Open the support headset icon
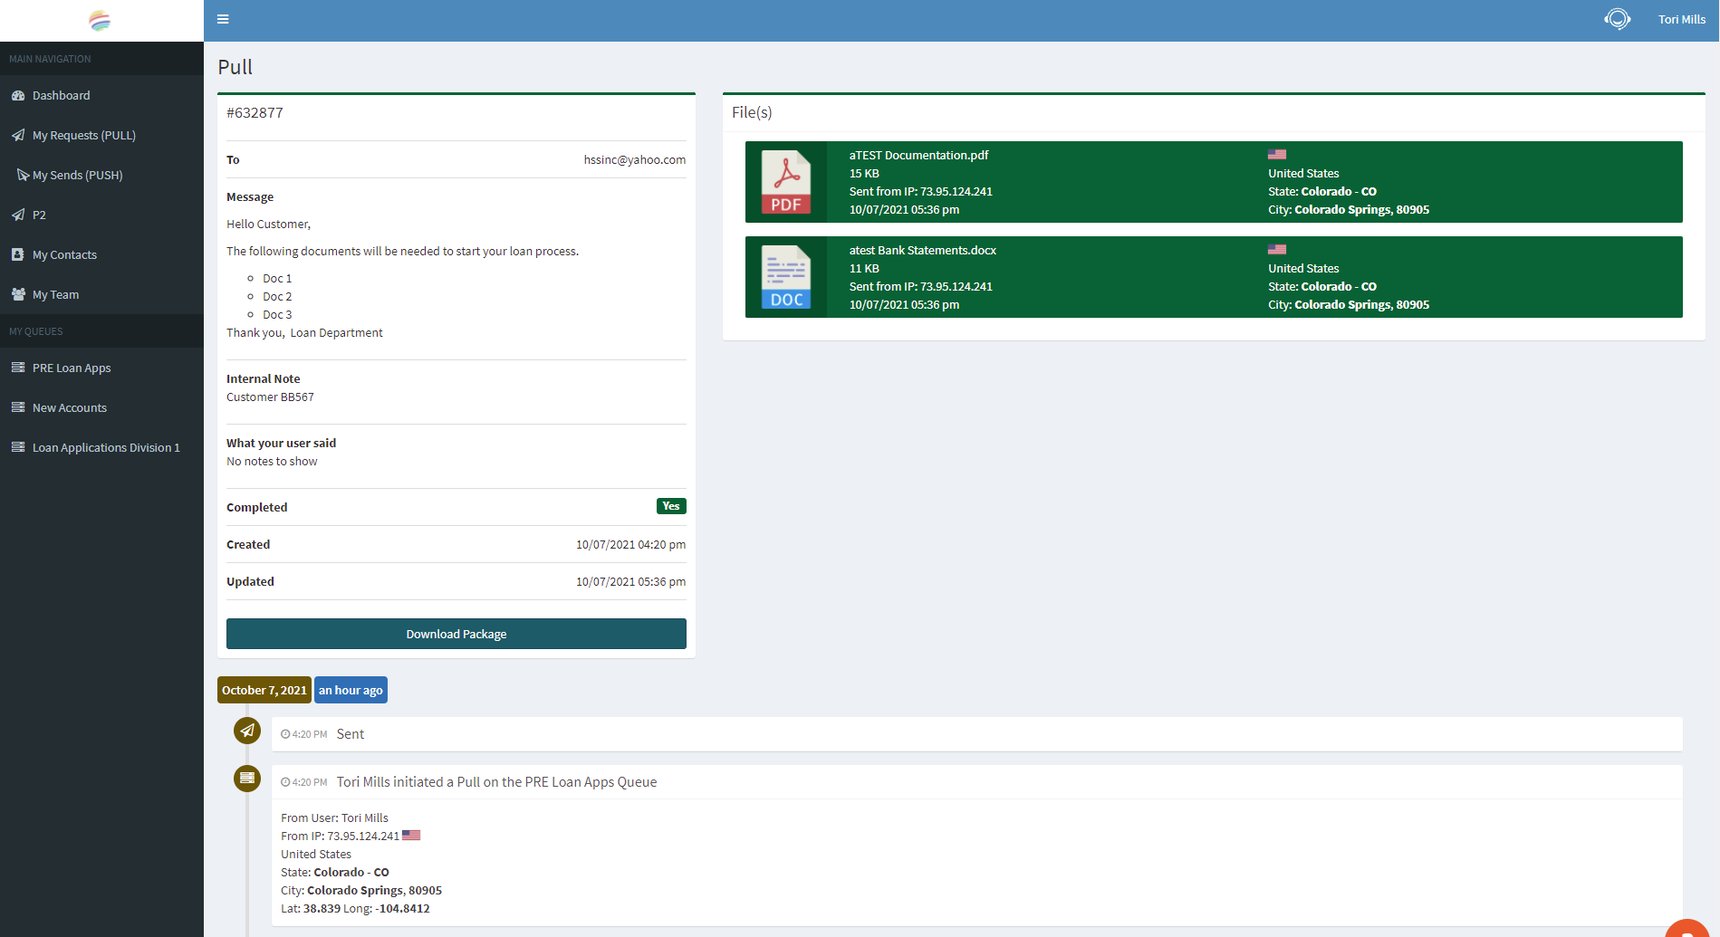The image size is (1720, 937). [x=1617, y=19]
